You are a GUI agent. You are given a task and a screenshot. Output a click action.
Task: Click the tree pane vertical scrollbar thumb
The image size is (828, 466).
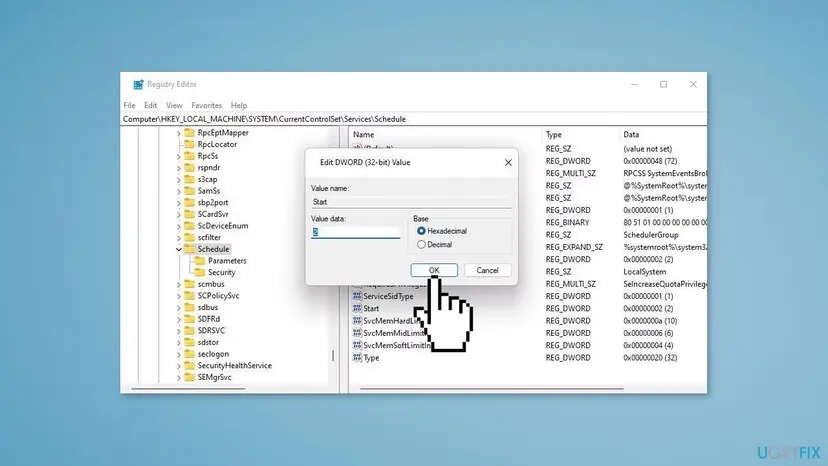pyautogui.click(x=333, y=356)
